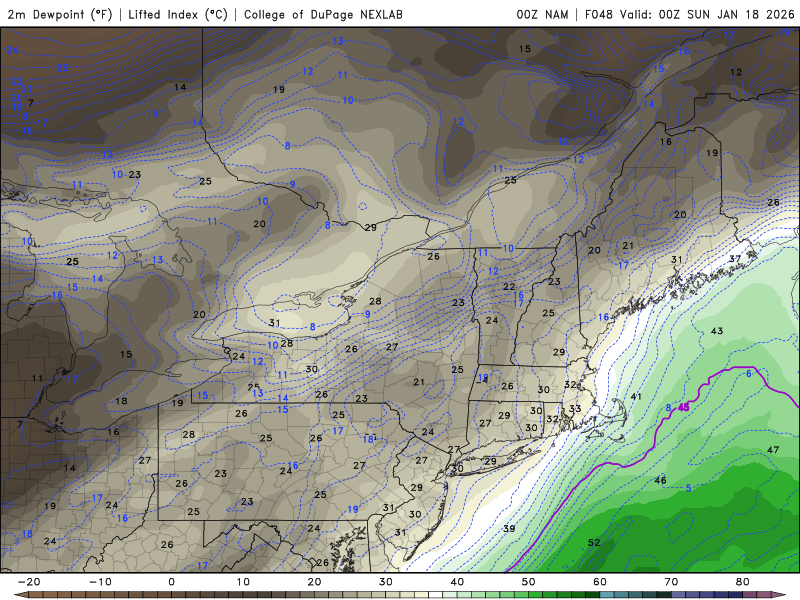Click the "Lifted Index (°C)" title text
This screenshot has width=800, height=600.
click(x=178, y=14)
